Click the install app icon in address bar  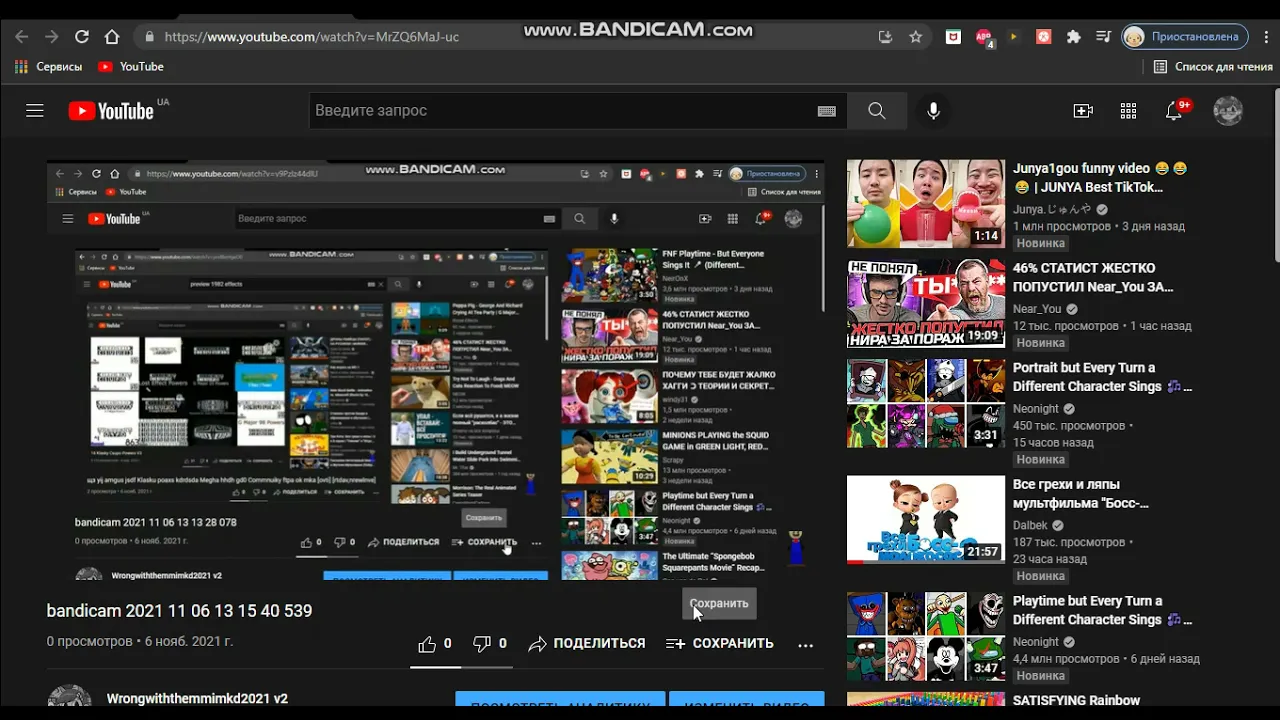885,37
